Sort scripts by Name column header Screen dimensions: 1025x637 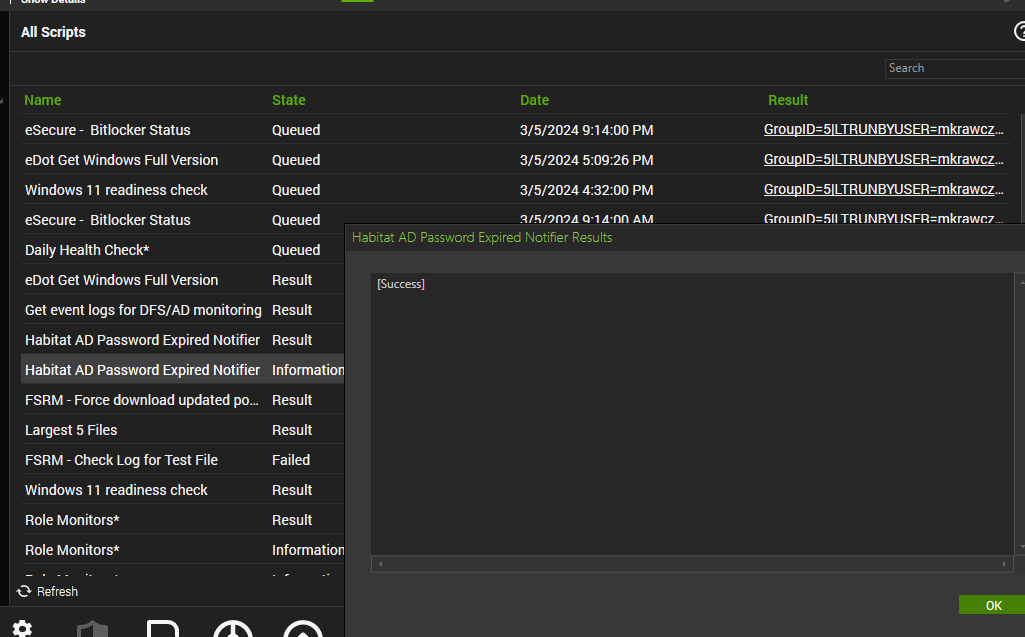click(43, 100)
